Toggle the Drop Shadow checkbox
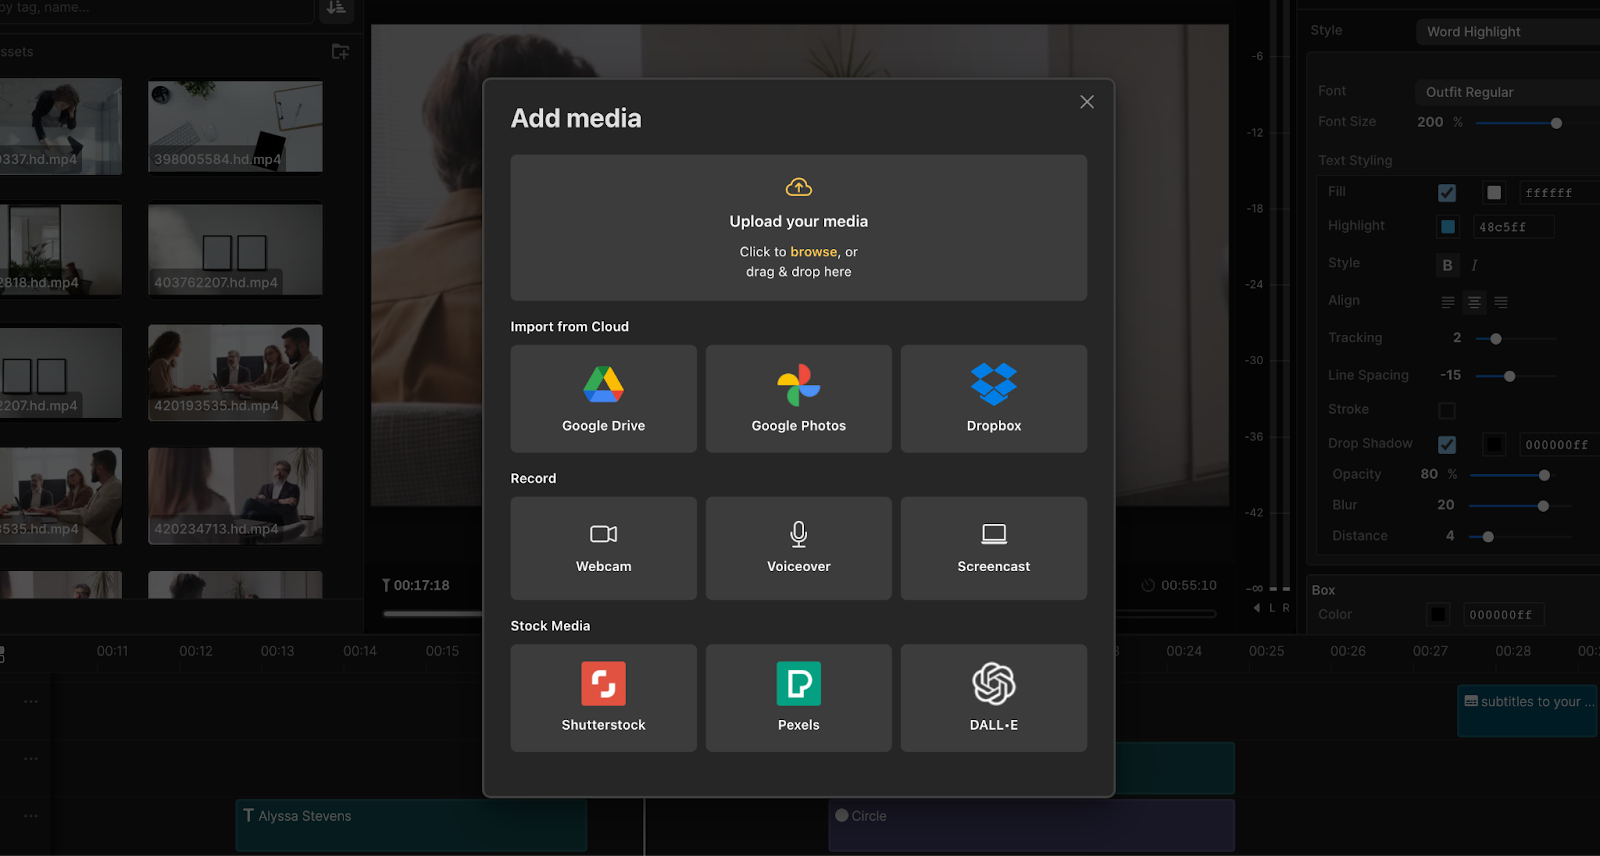1600x856 pixels. [1447, 445]
